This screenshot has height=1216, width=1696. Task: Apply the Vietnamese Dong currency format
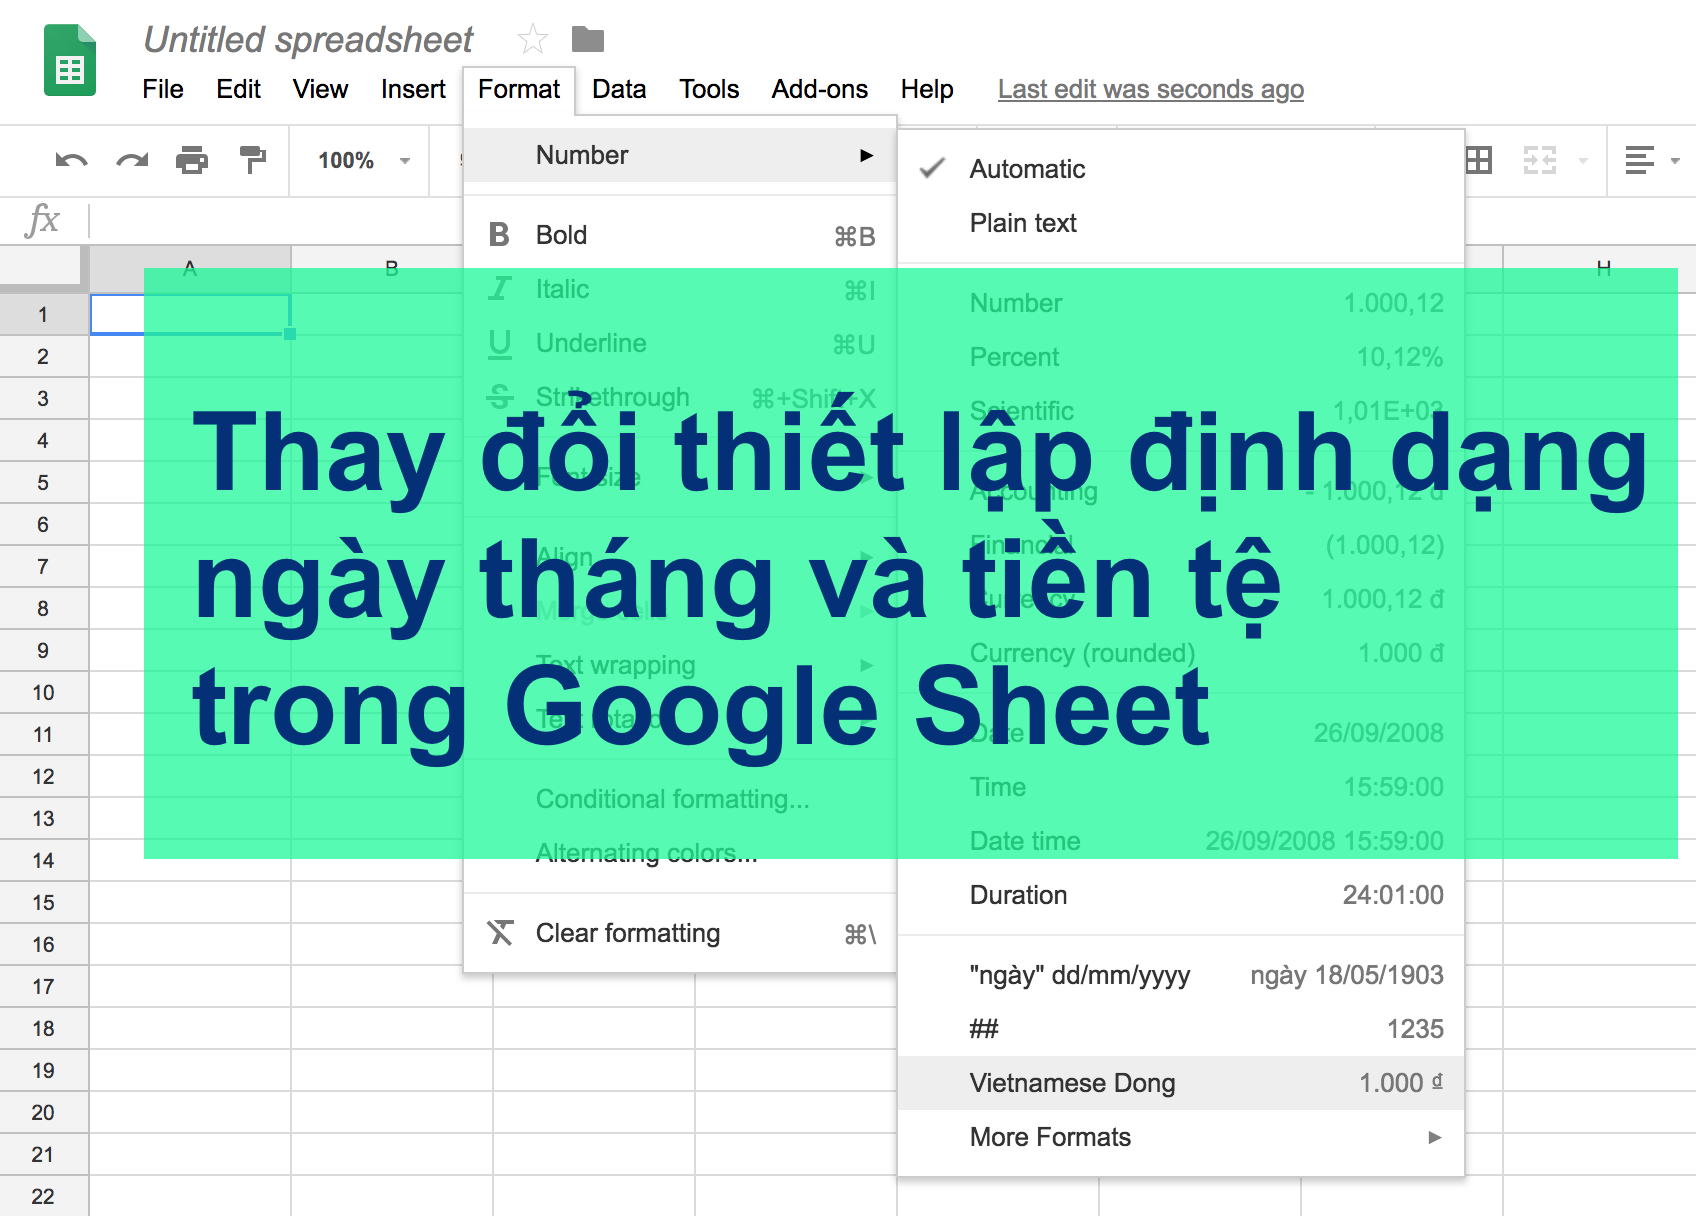[x=1071, y=1082]
